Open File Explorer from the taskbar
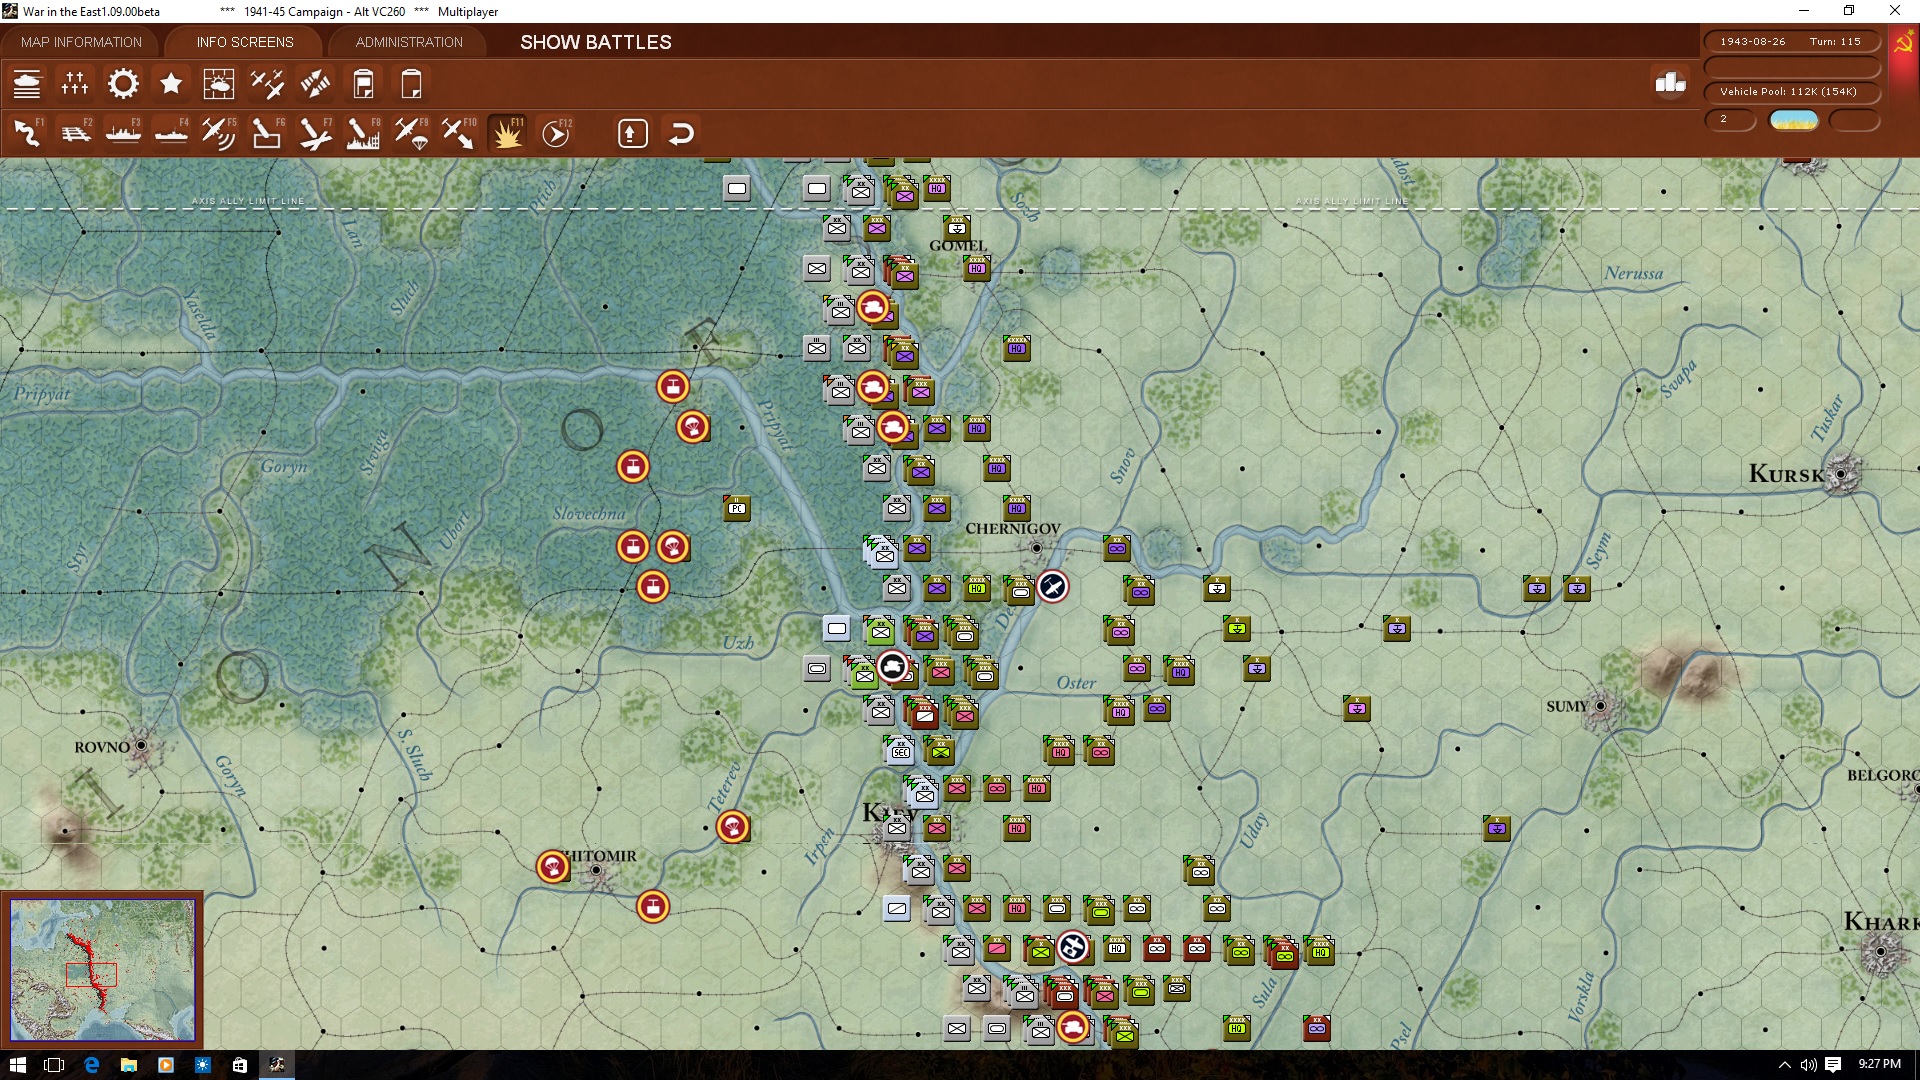The image size is (1920, 1080). tap(128, 1065)
